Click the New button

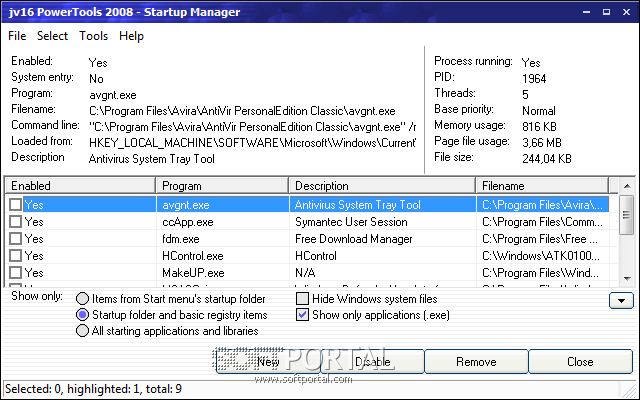pos(268,362)
